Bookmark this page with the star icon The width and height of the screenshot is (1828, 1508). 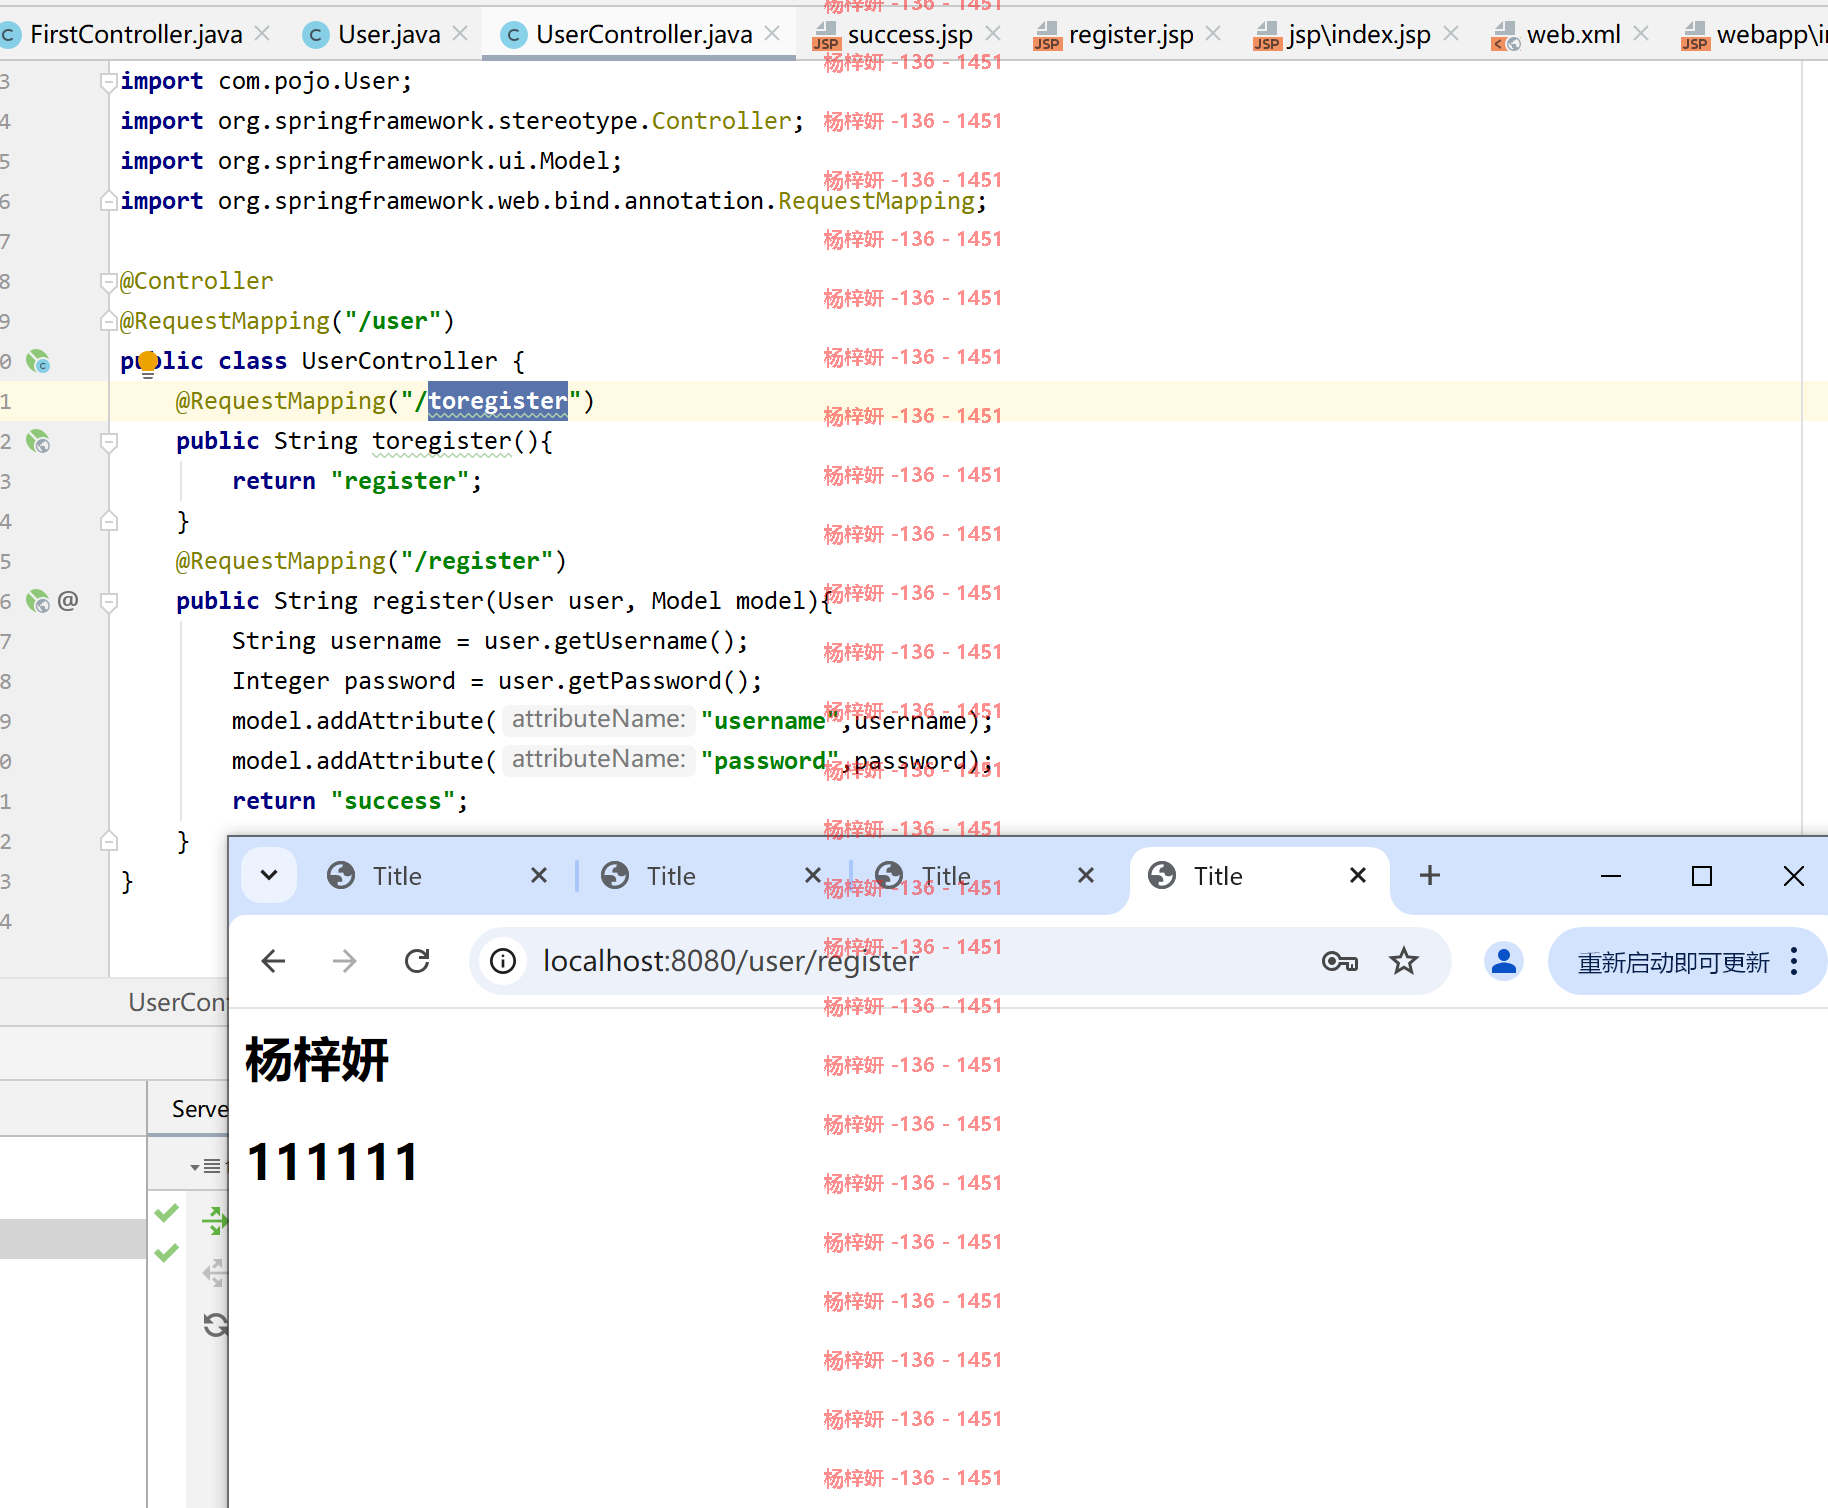(x=1404, y=961)
